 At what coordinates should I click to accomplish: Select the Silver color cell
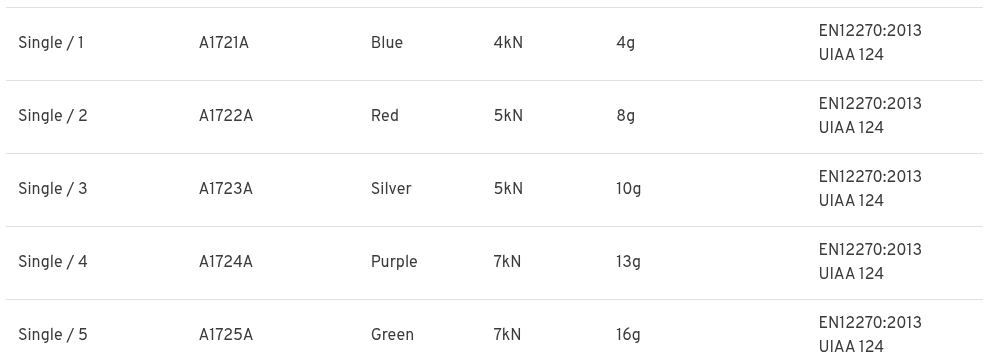click(391, 189)
